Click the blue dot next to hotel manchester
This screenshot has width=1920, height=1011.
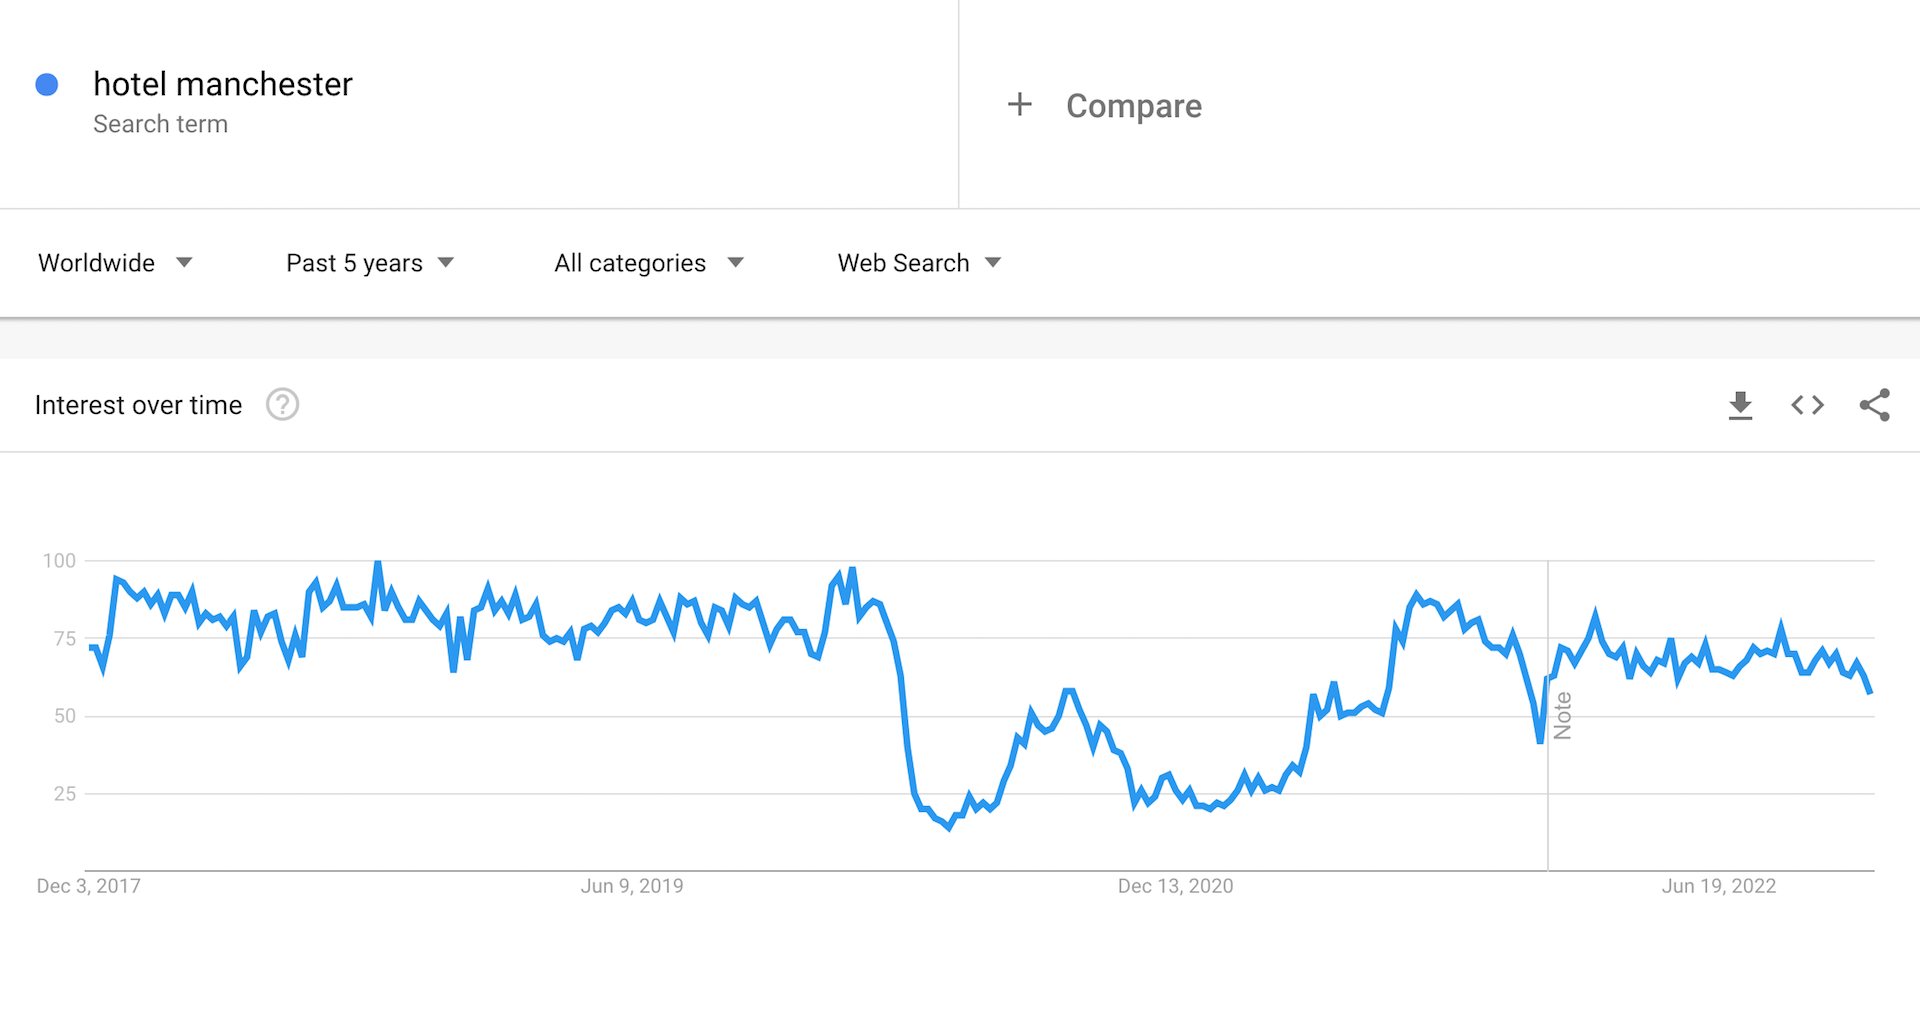click(46, 84)
